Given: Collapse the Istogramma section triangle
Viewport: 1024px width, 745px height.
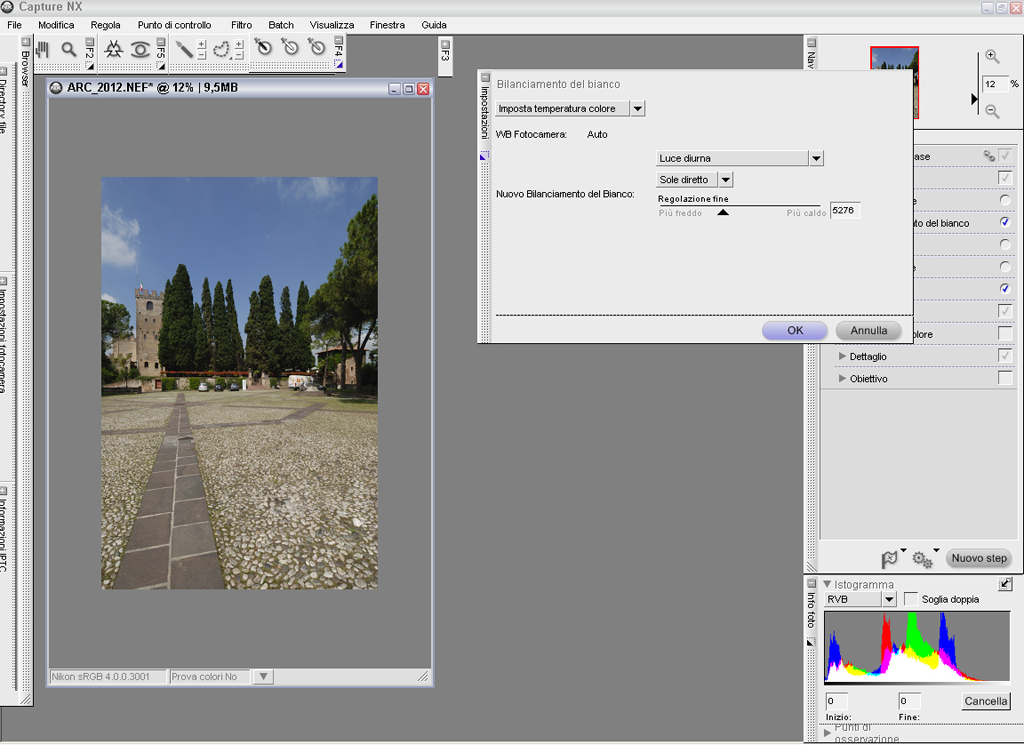Looking at the screenshot, I should pos(827,584).
